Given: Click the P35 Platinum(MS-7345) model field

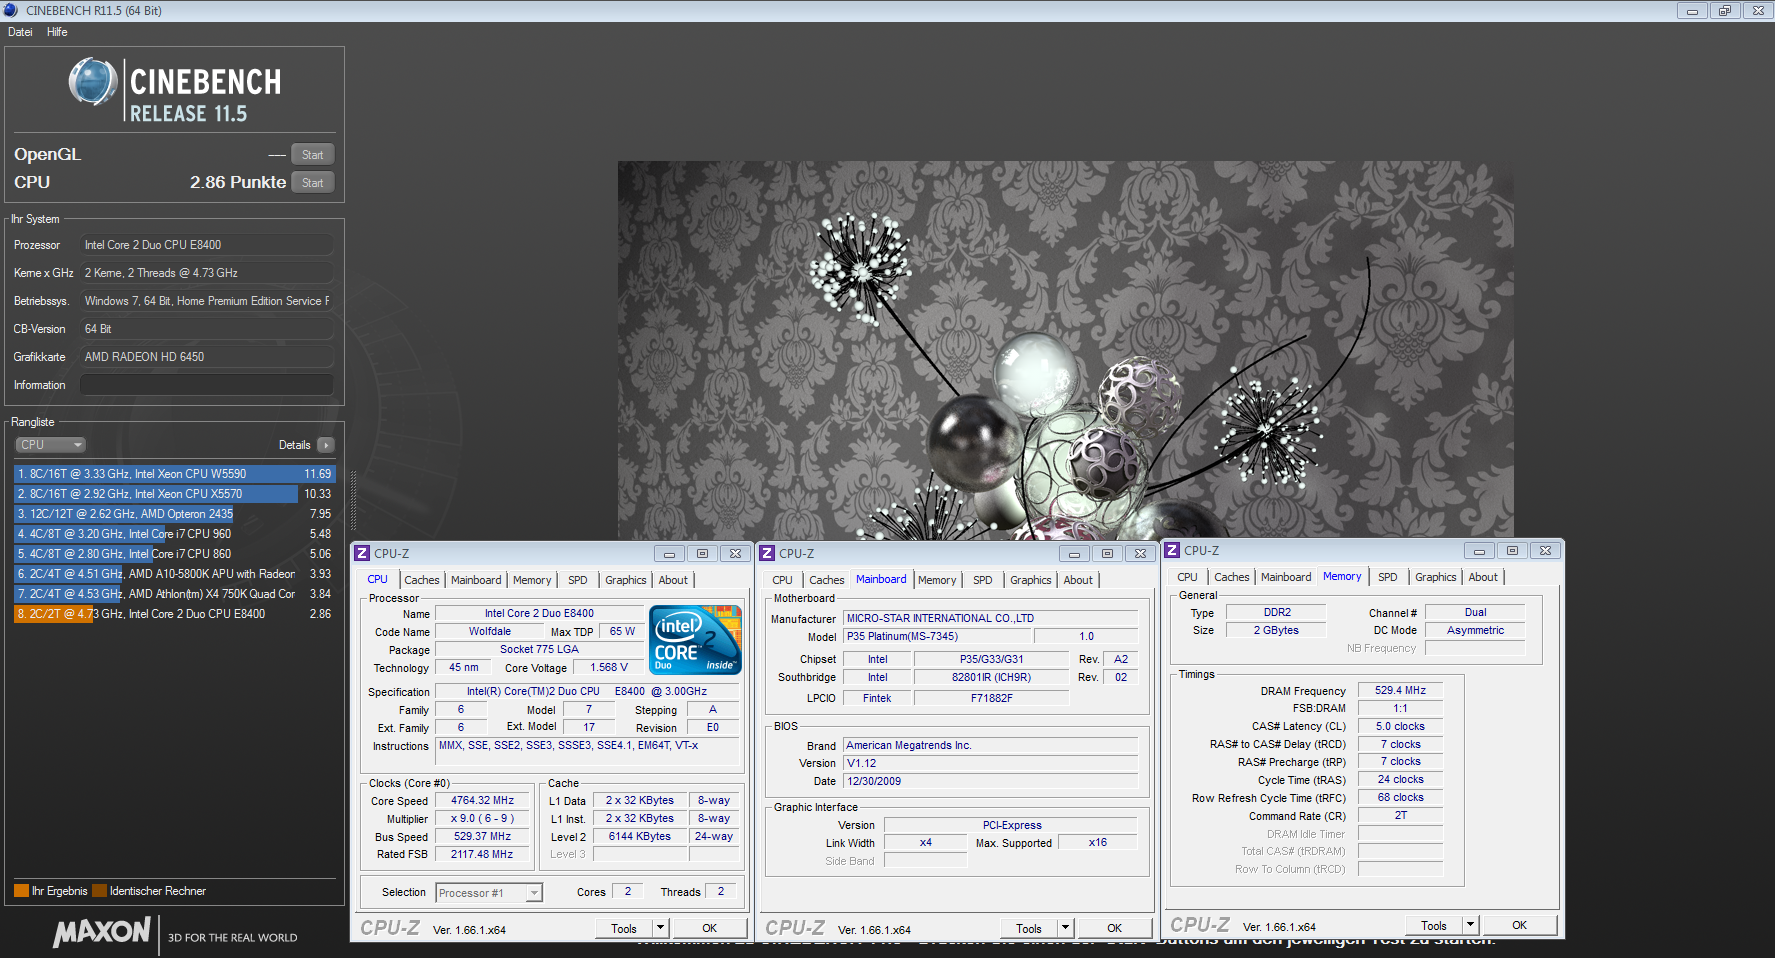Looking at the screenshot, I should (x=938, y=637).
